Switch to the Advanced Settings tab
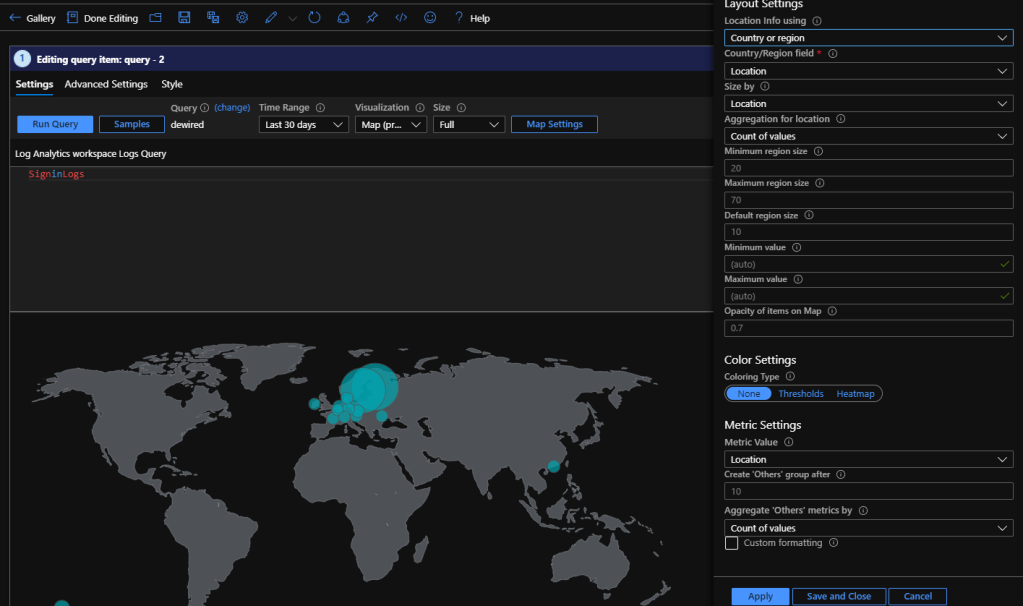Image resolution: width=1023 pixels, height=606 pixels. (x=106, y=85)
